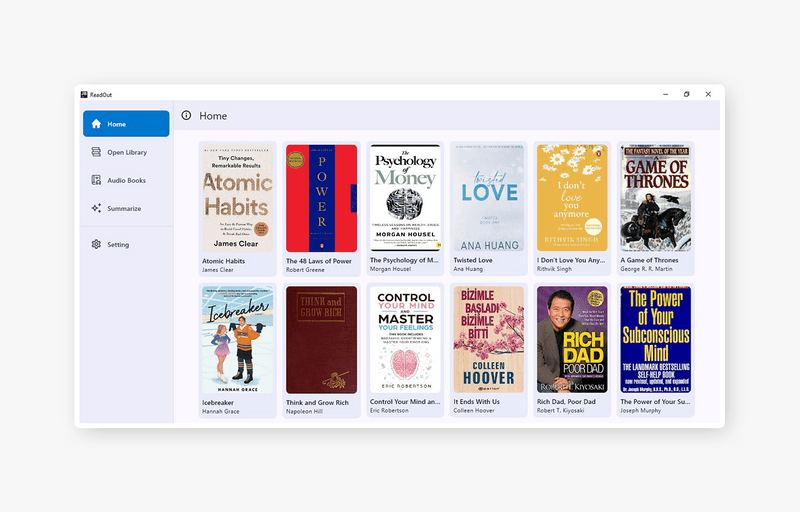
Task: Click title text "It Ends With Us"
Action: 477,401
